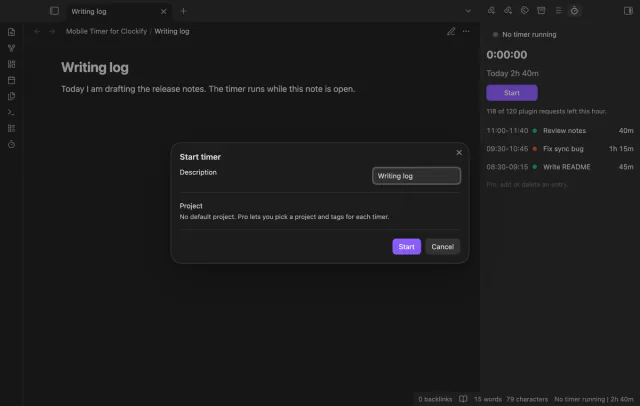This screenshot has height=406, width=640.
Task: Open quick switcher from the ribbon
Action: [x=11, y=32]
